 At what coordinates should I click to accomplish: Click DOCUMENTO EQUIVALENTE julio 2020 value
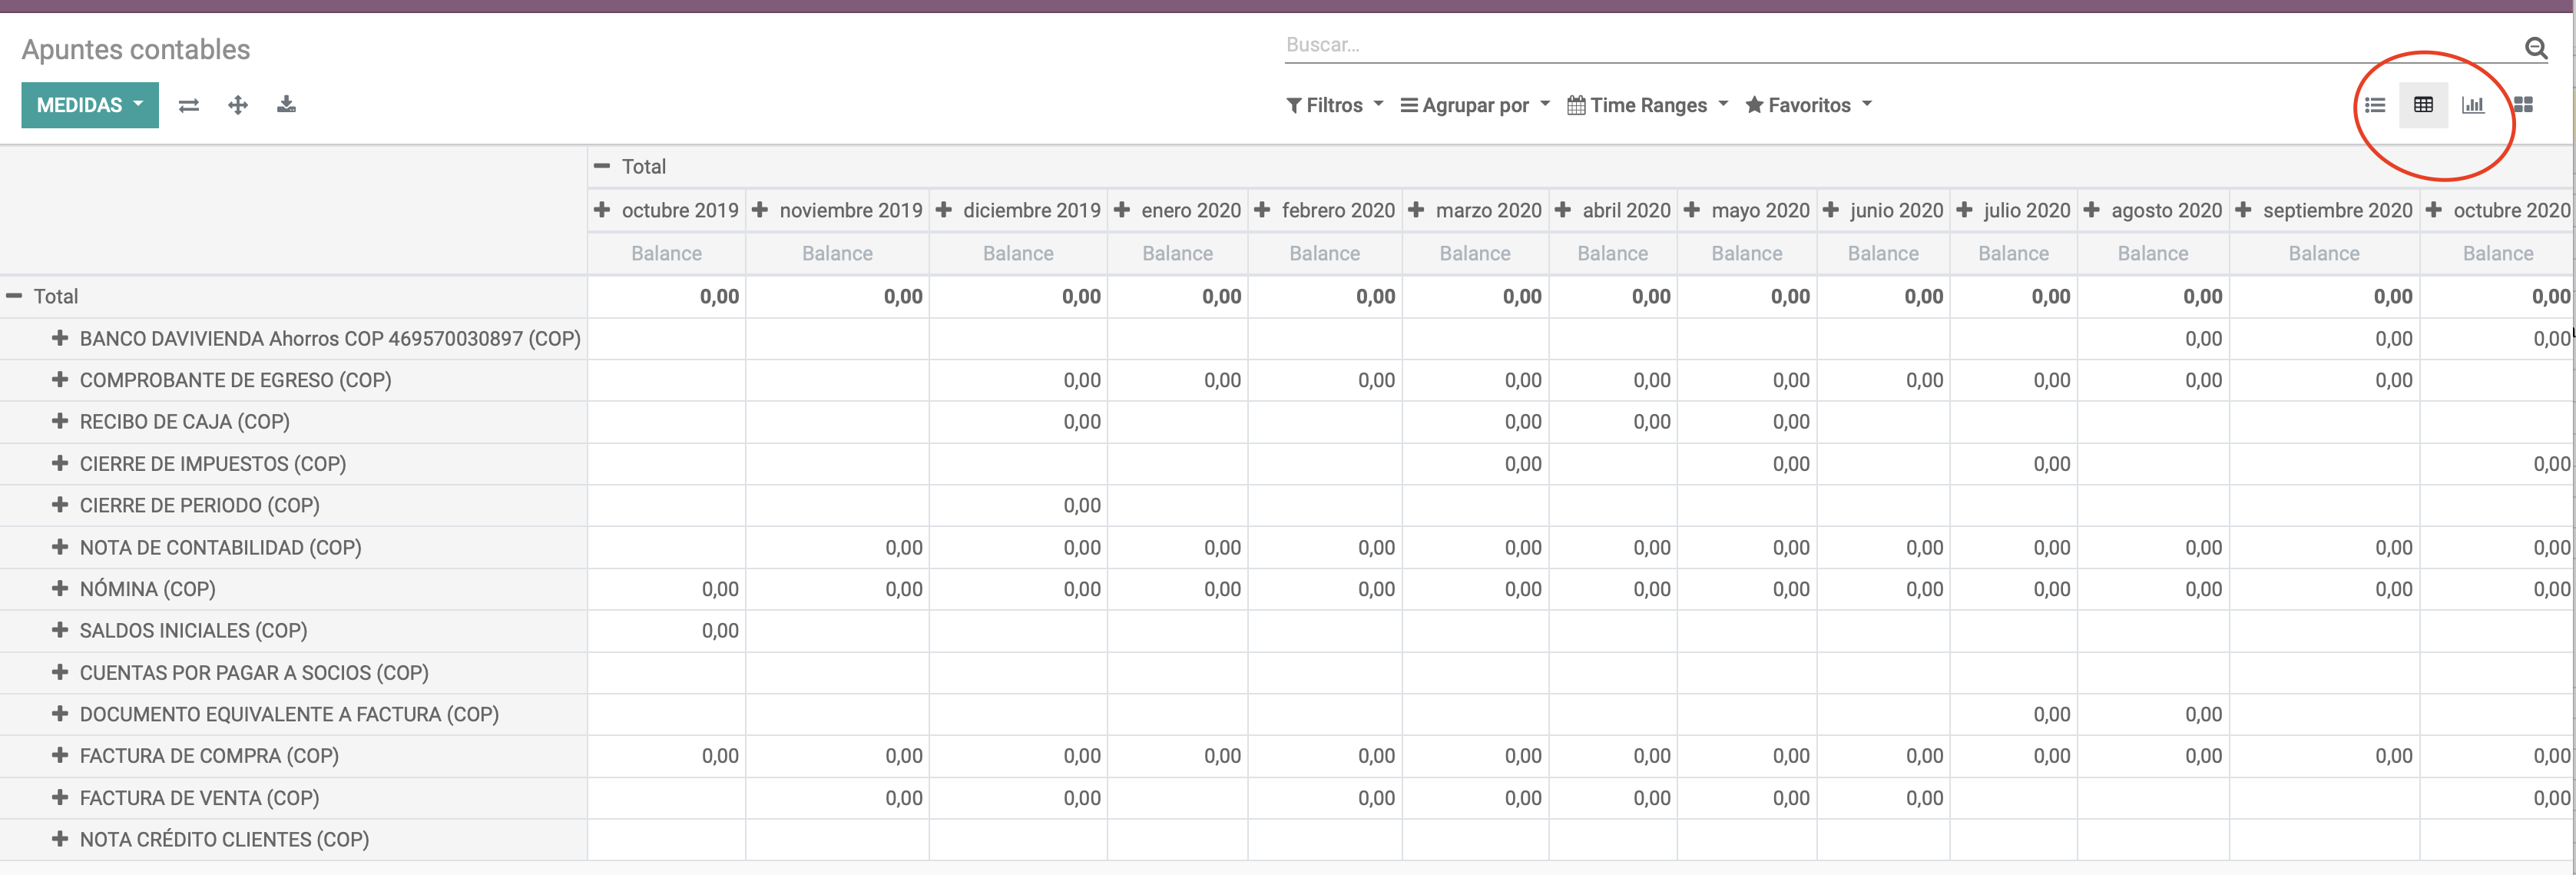coord(2013,714)
